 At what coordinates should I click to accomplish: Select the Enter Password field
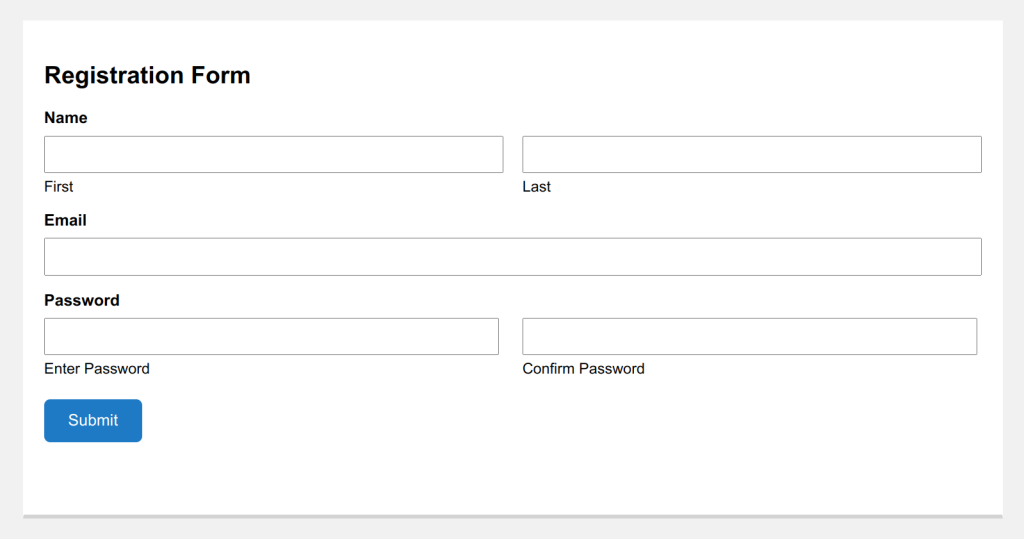[x=271, y=337]
